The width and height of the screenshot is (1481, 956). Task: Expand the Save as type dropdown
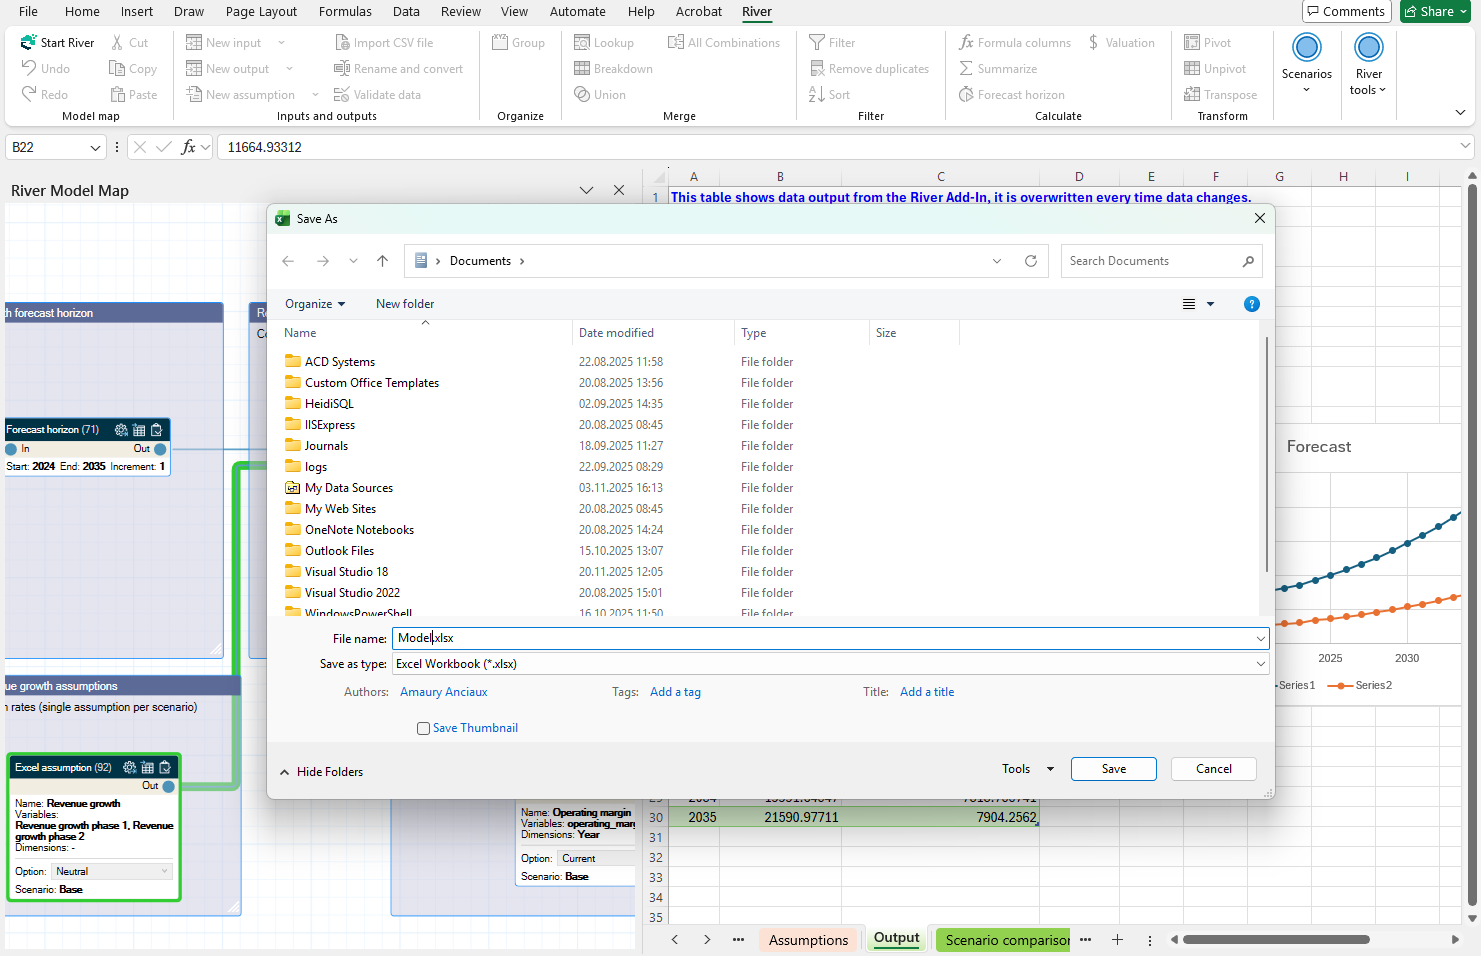pos(1260,664)
